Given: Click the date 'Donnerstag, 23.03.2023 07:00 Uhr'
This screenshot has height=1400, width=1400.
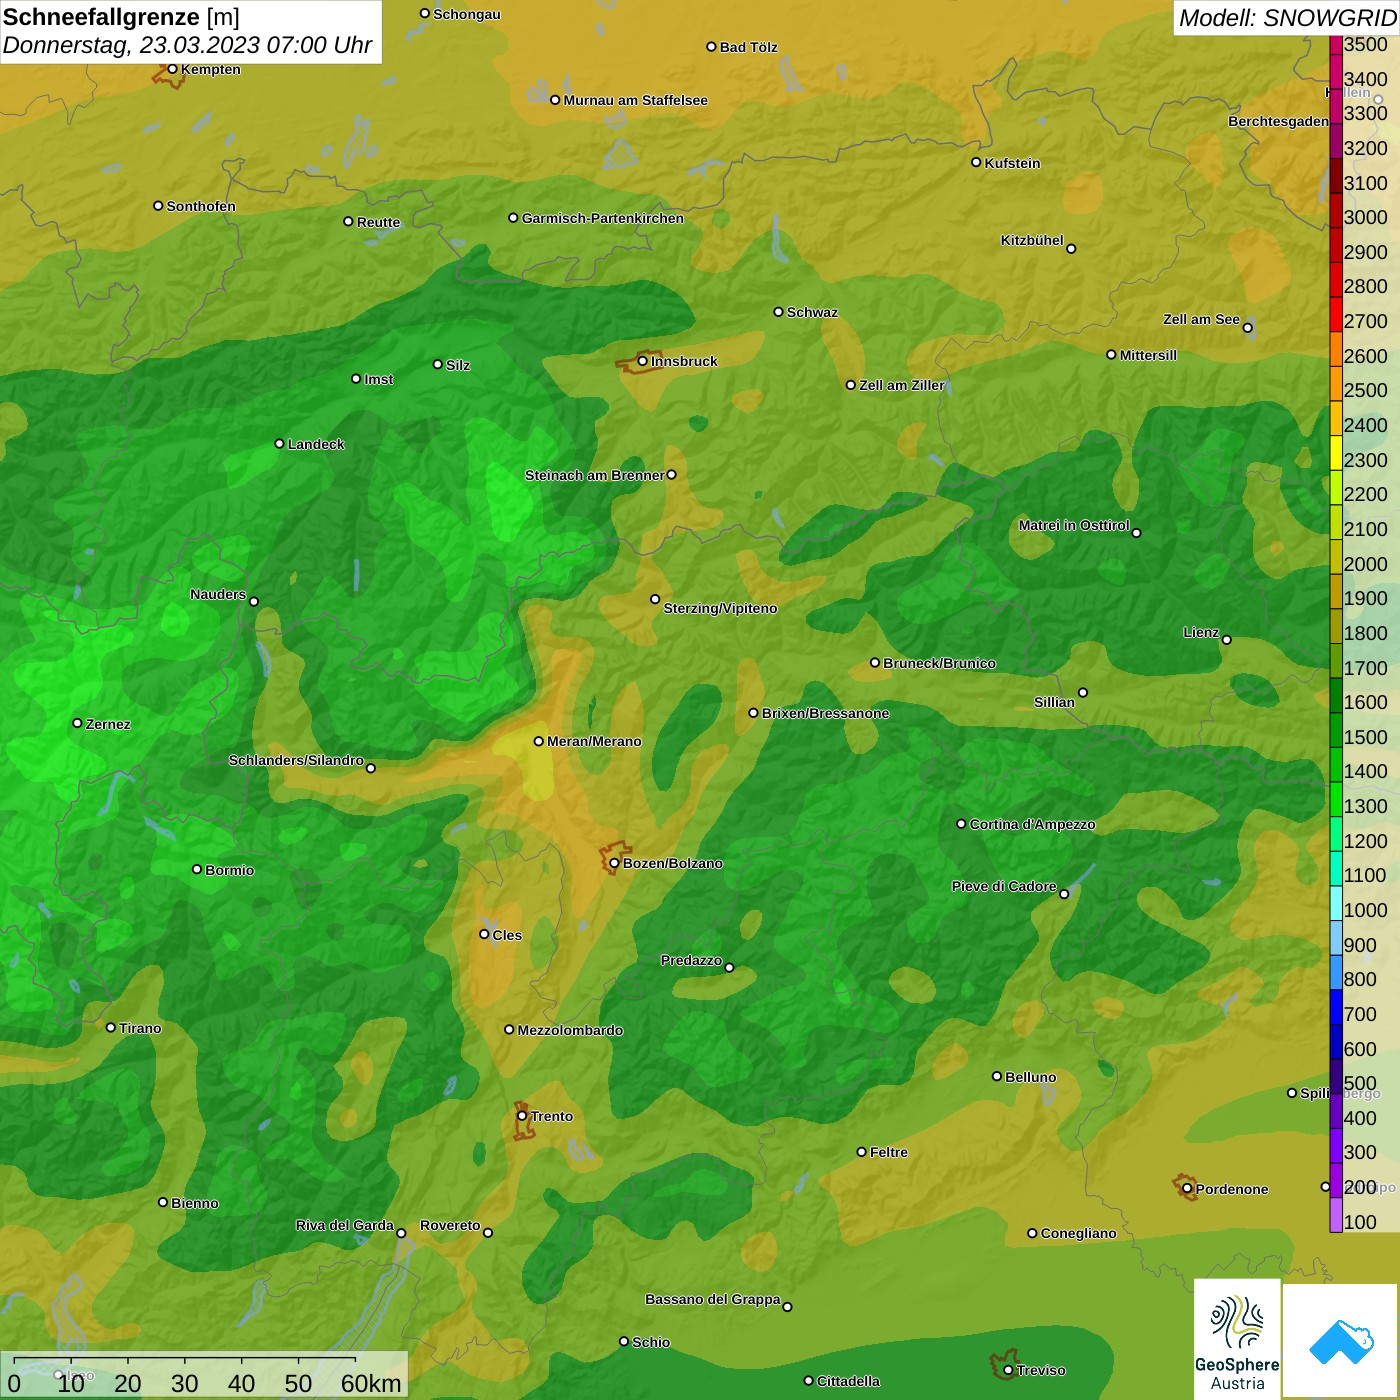Looking at the screenshot, I should point(188,45).
